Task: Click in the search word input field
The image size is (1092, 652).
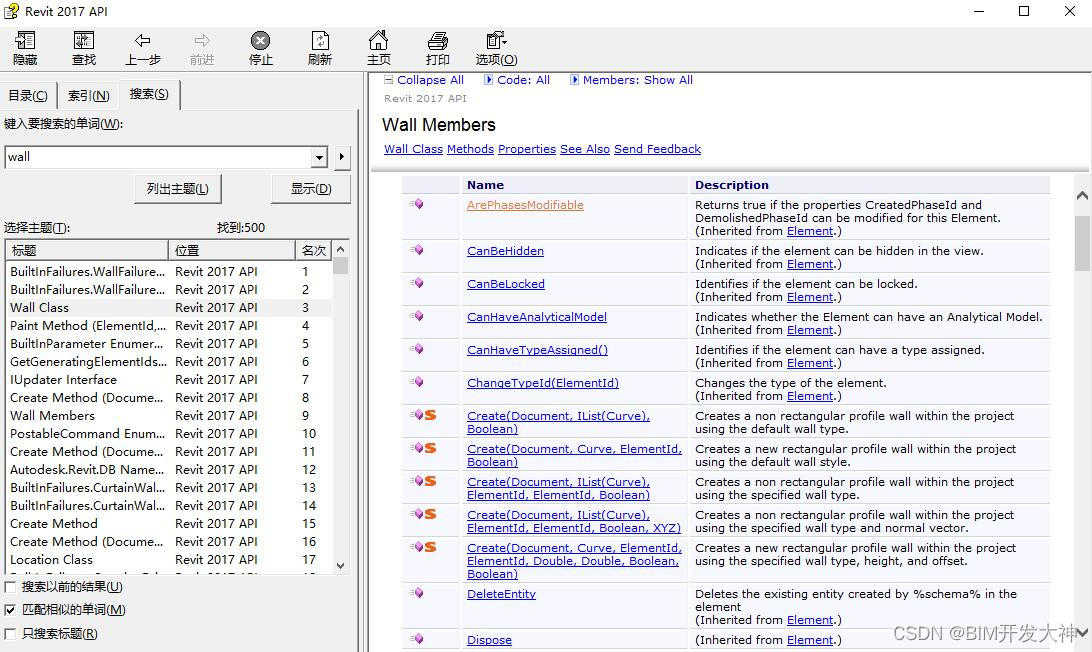Action: pos(158,157)
